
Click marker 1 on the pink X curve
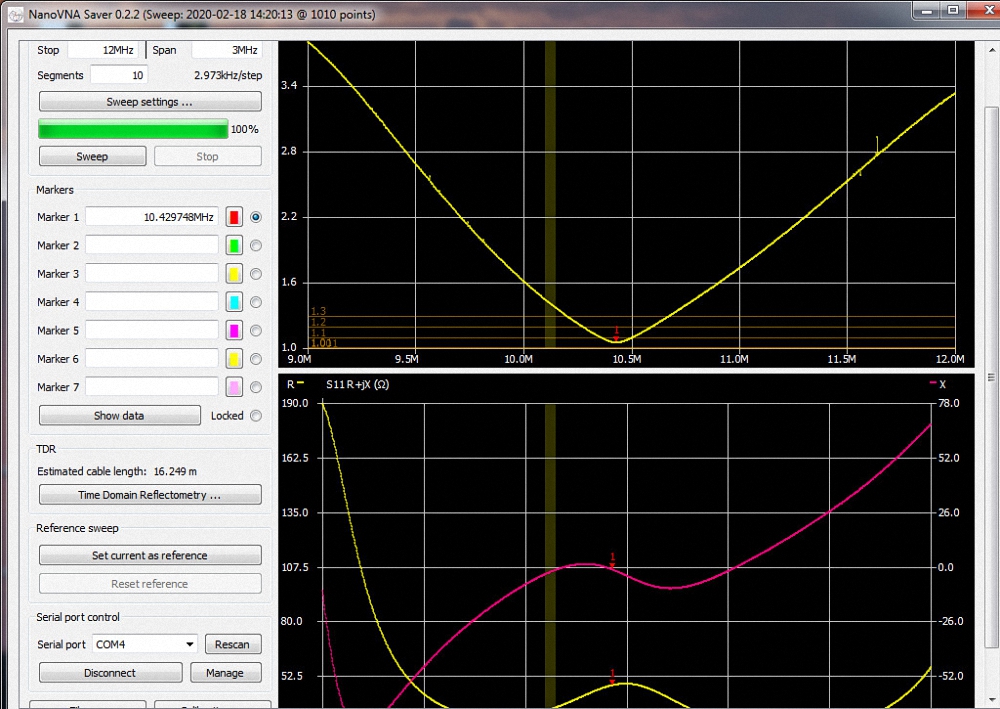612,561
